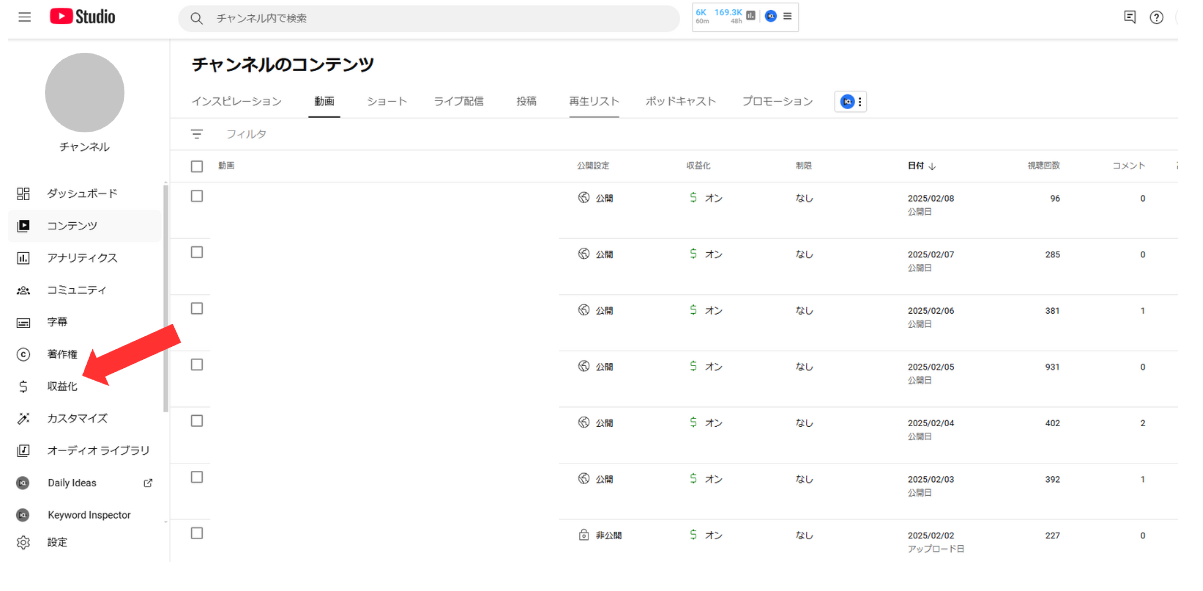Click the ダッシュボード dashboard icon in sidebar
This screenshot has height=591, width=1203.
(x=24, y=194)
